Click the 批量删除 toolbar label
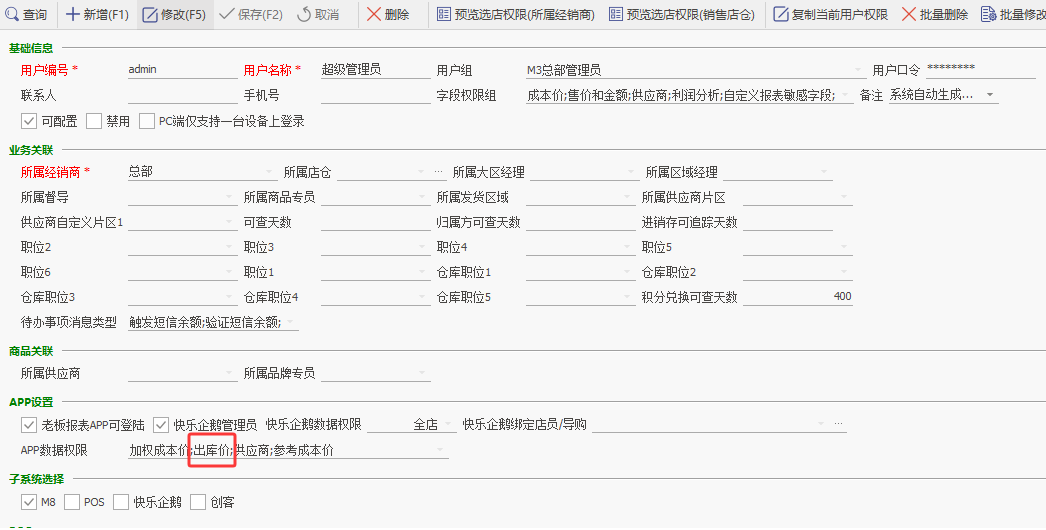Screen dimensions: 1046x530 click(x=944, y=15)
